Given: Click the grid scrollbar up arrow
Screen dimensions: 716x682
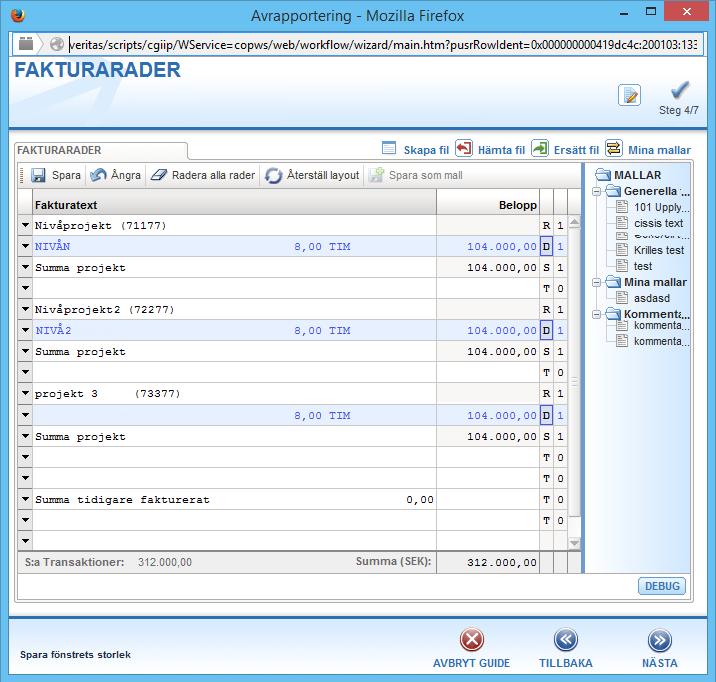Looking at the screenshot, I should point(574,222).
